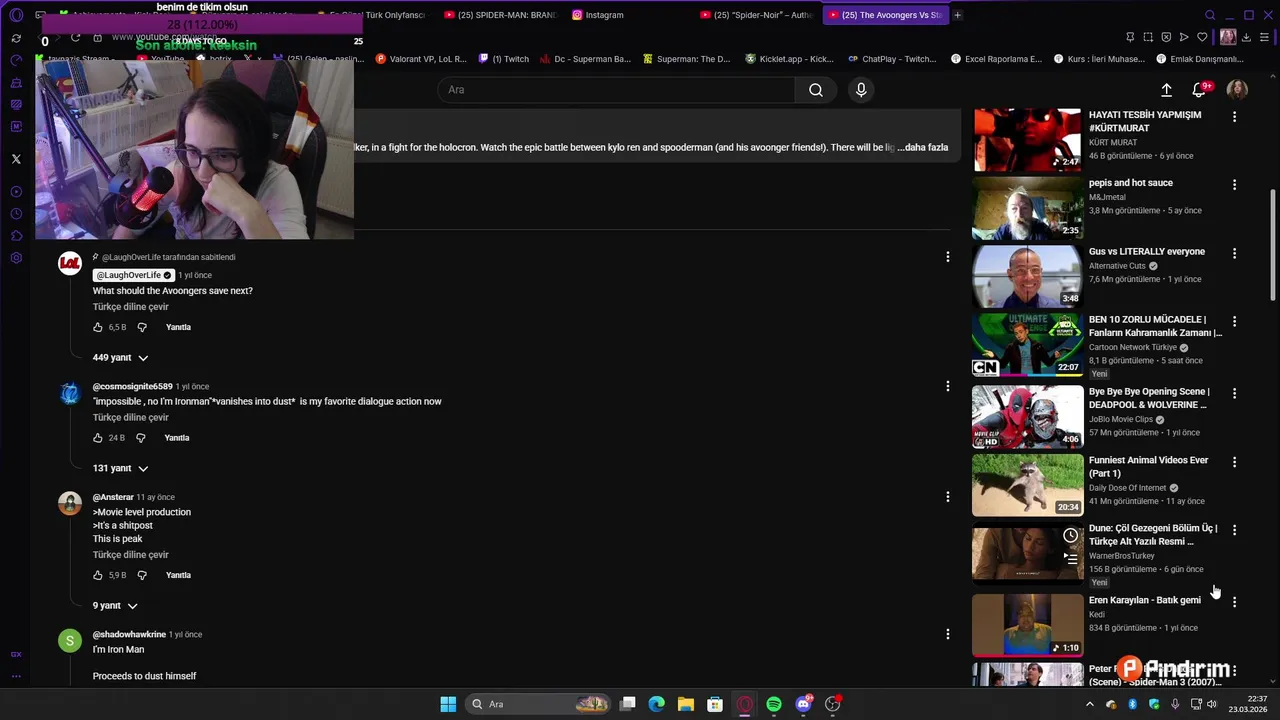Image resolution: width=1280 pixels, height=720 pixels.
Task: Activate voice search microphone icon
Action: point(861,90)
